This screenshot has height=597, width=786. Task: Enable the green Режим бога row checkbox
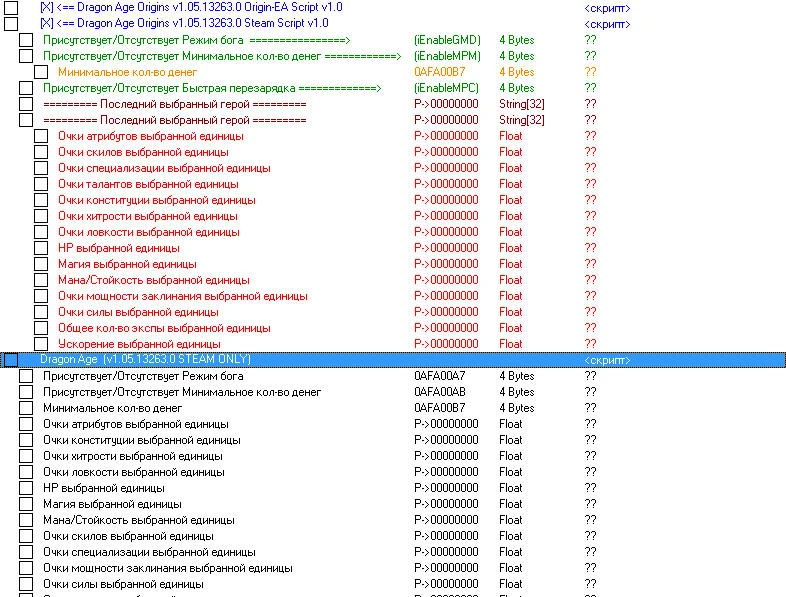click(x=26, y=40)
